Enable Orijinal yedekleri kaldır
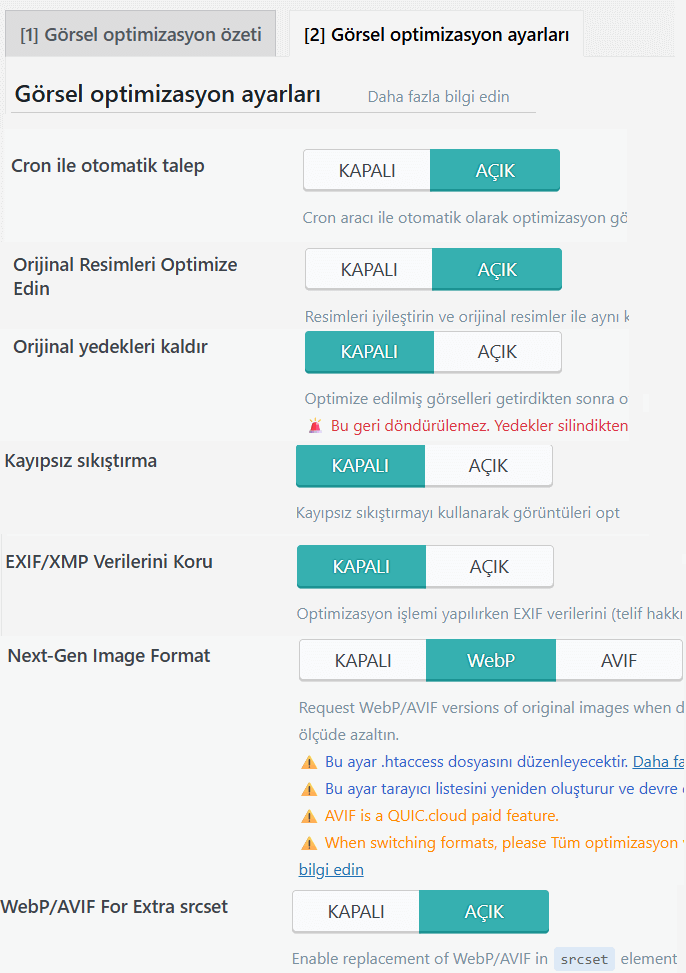 pos(497,352)
